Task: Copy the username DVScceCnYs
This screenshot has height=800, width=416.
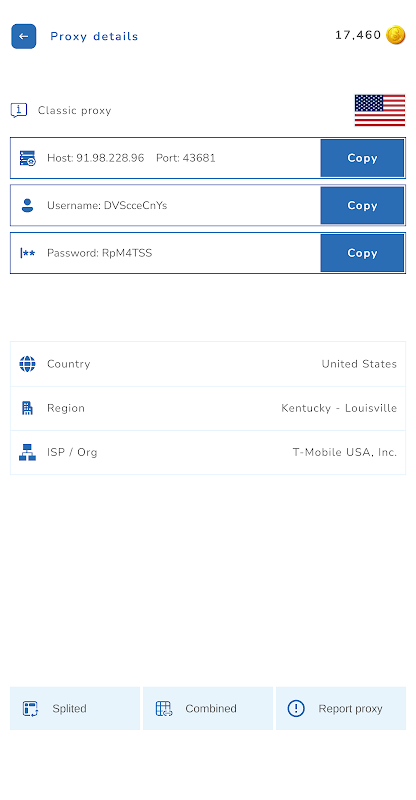Action: 362,206
